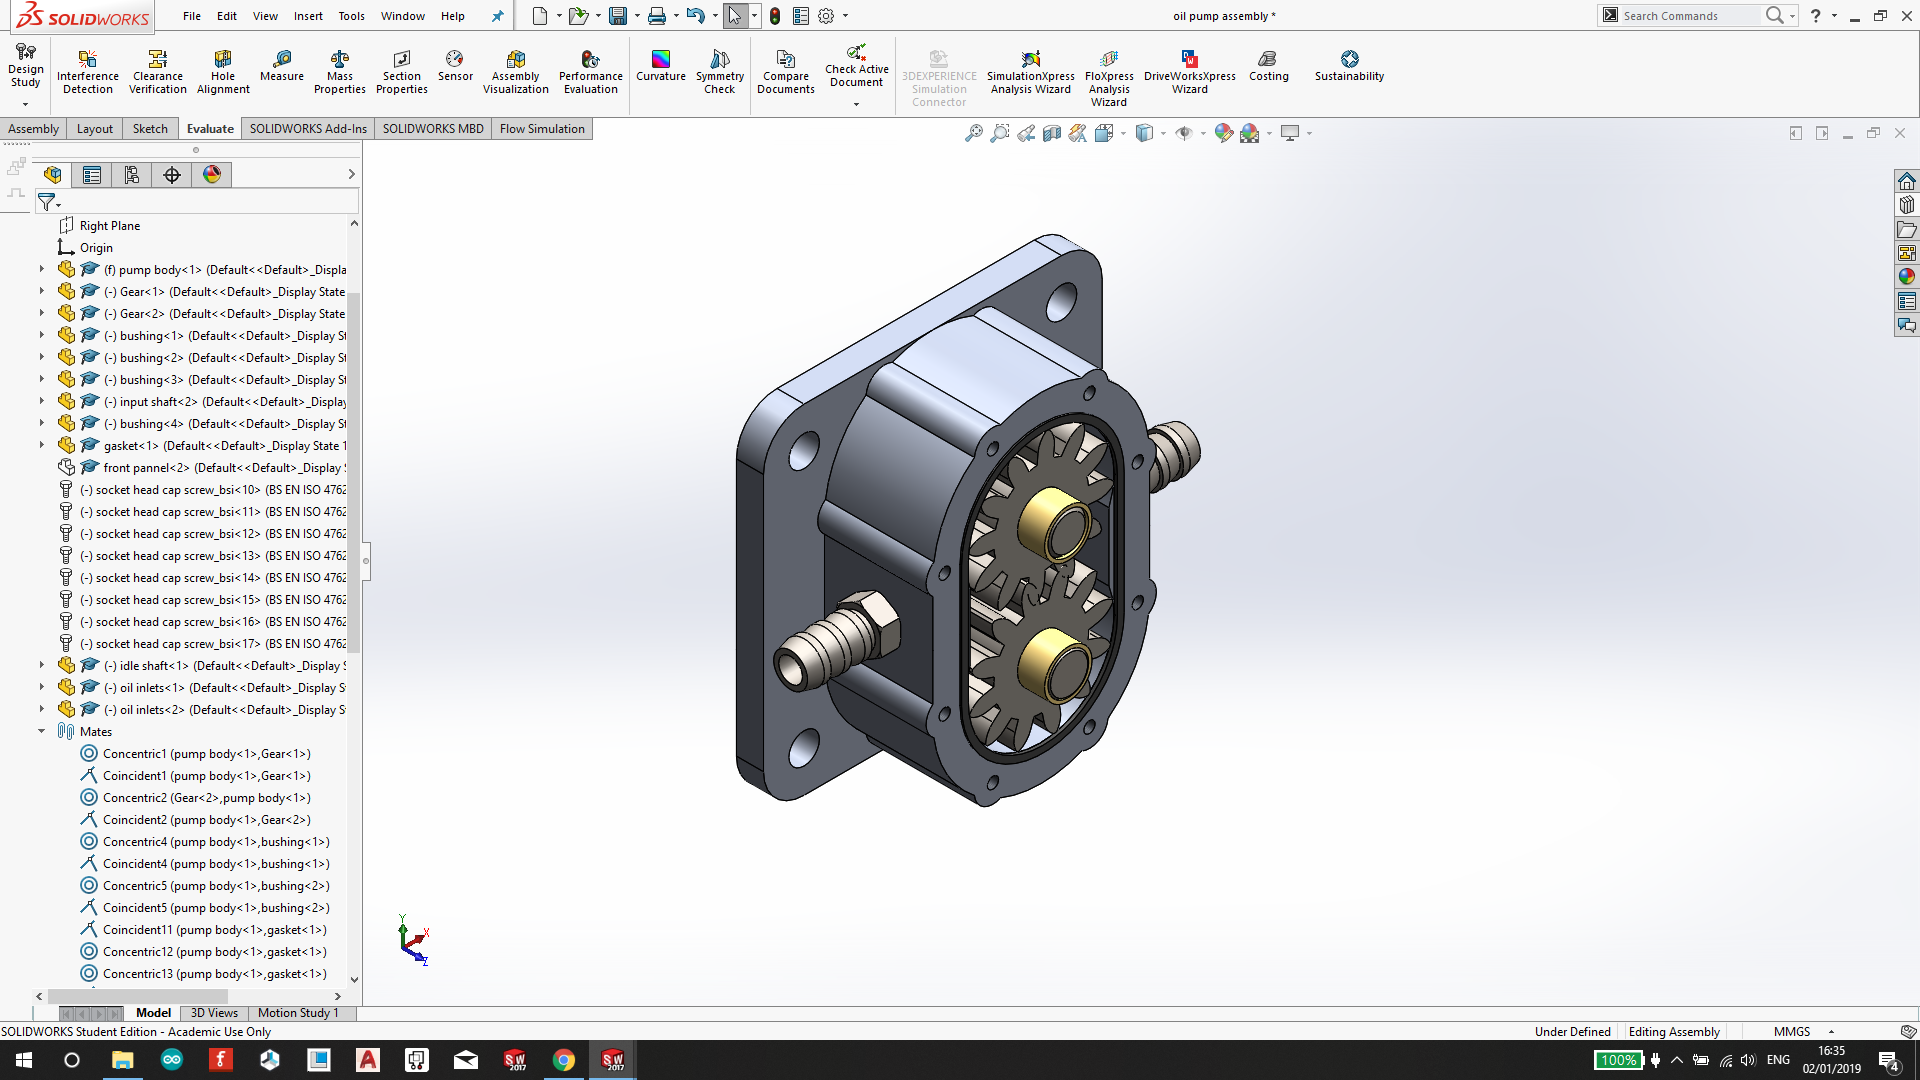Open the Interference Detection tool
Image resolution: width=1920 pixels, height=1080 pixels.
click(x=88, y=71)
